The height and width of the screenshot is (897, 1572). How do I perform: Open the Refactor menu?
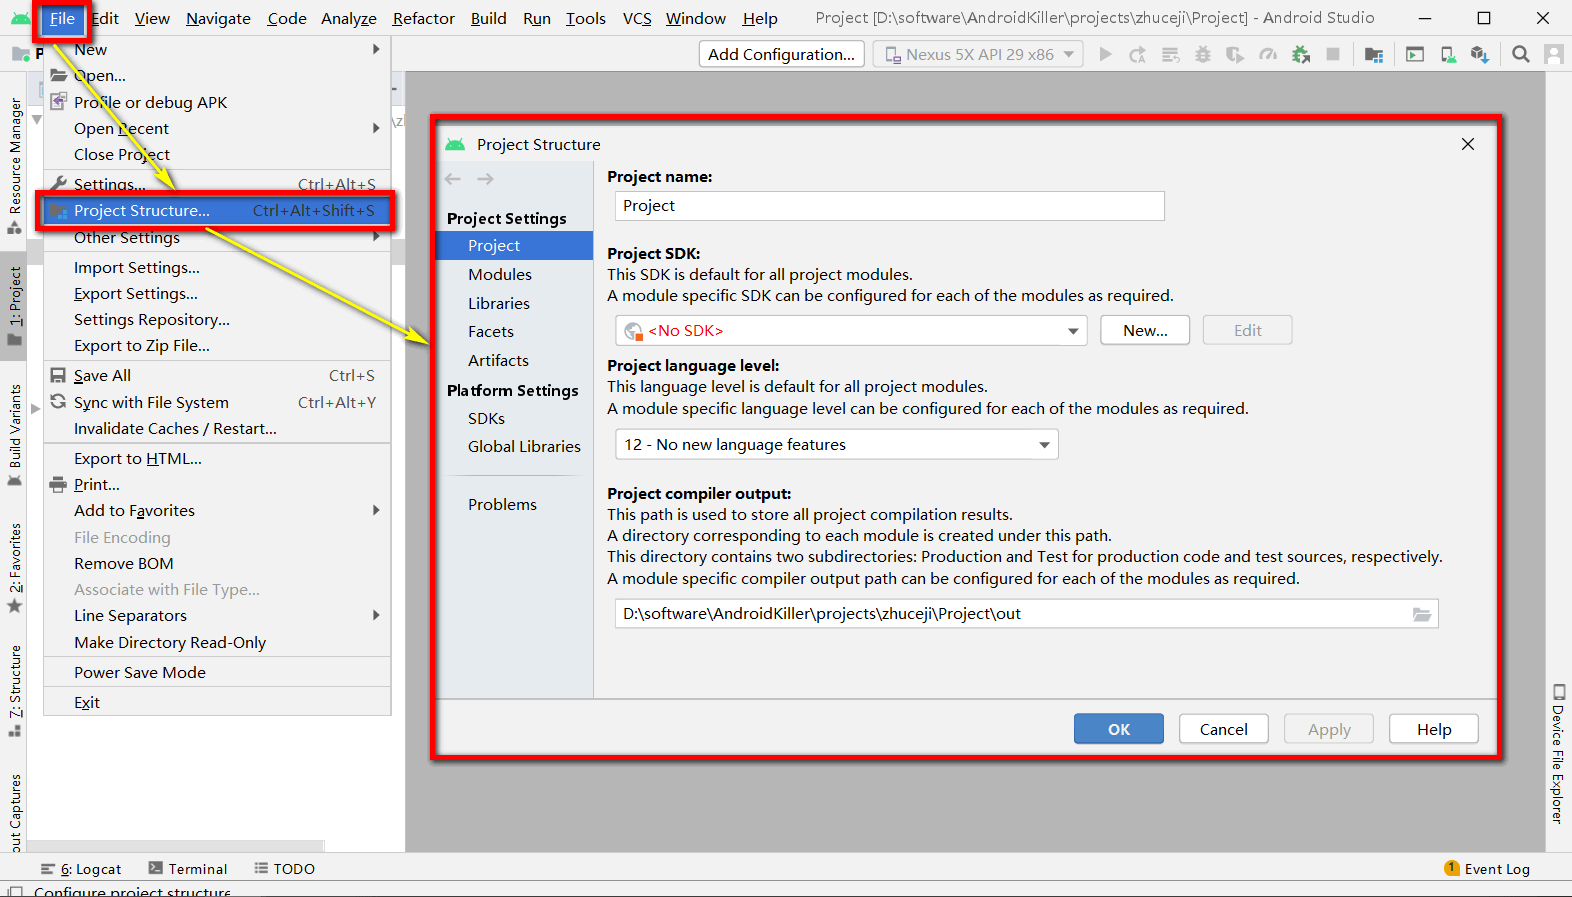point(423,18)
